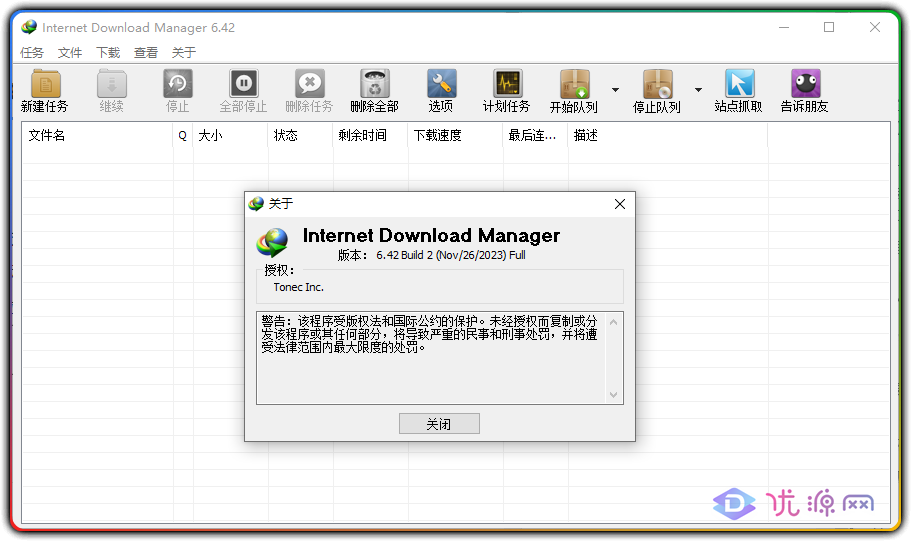
Task: Click the 开始队列 start queue icon
Action: coord(574,84)
